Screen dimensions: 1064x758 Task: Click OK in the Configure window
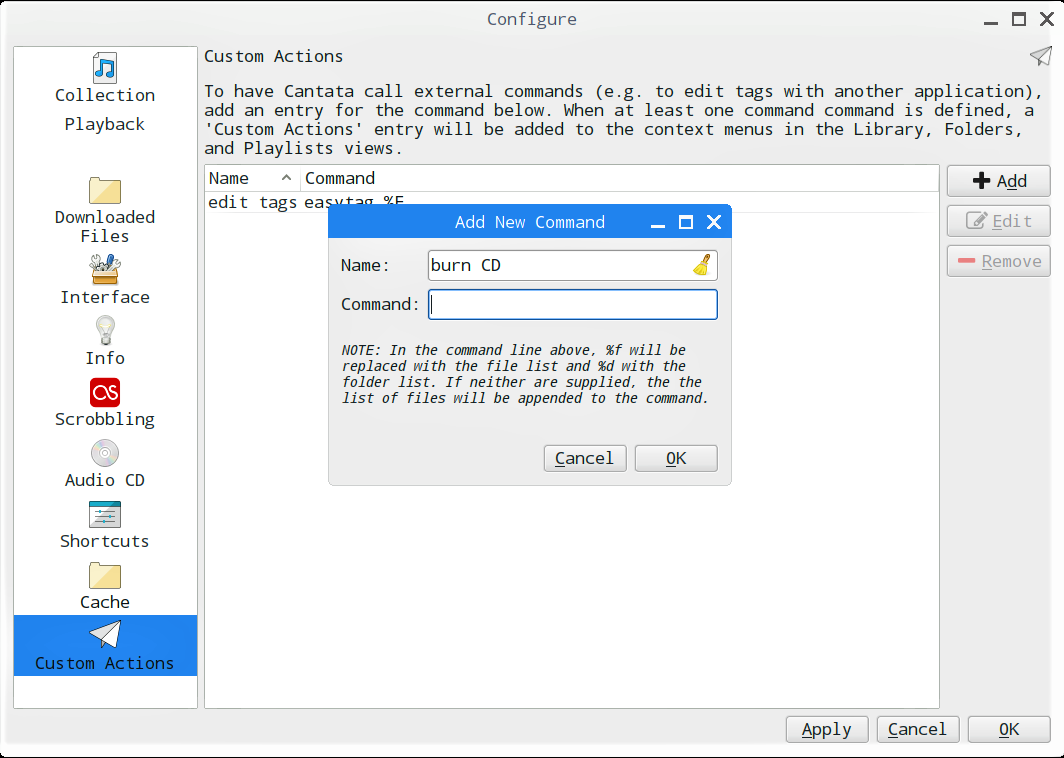point(1008,729)
